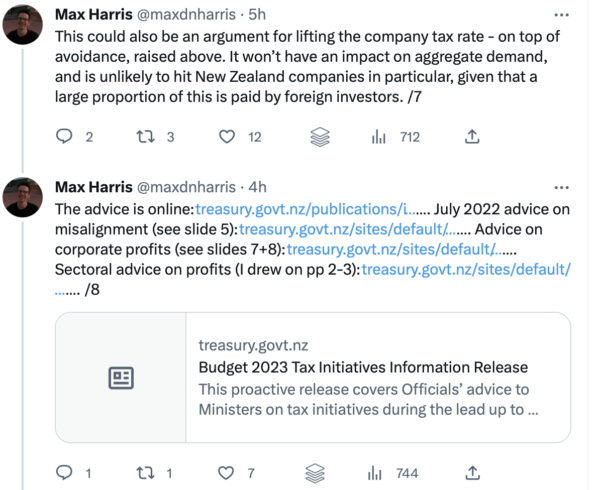
Task: View analytics showing 744 views
Action: (379, 471)
